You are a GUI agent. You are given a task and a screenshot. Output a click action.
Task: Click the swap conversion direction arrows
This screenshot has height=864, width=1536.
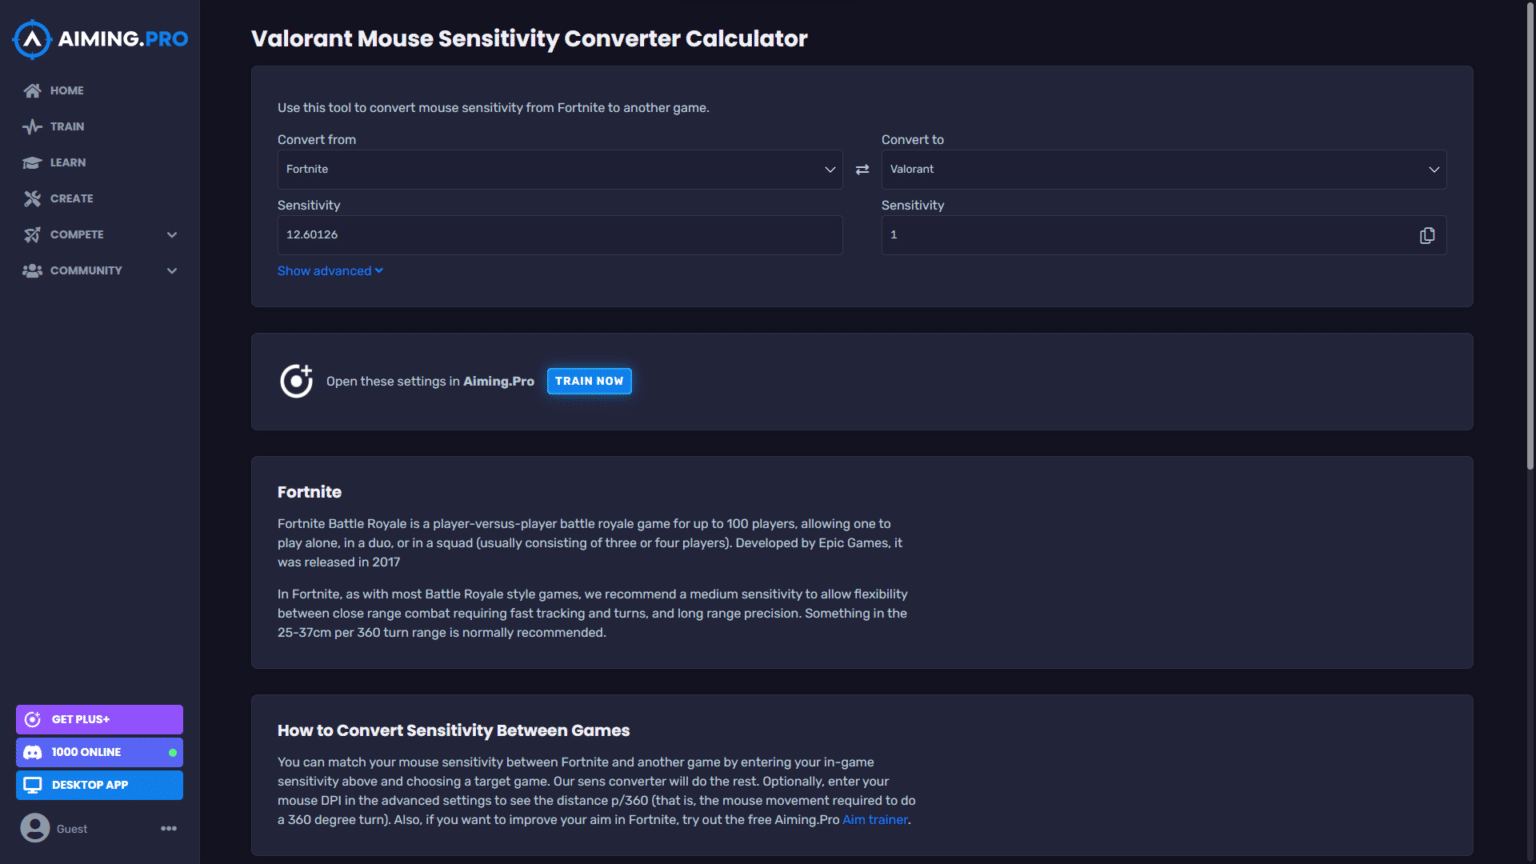click(861, 169)
